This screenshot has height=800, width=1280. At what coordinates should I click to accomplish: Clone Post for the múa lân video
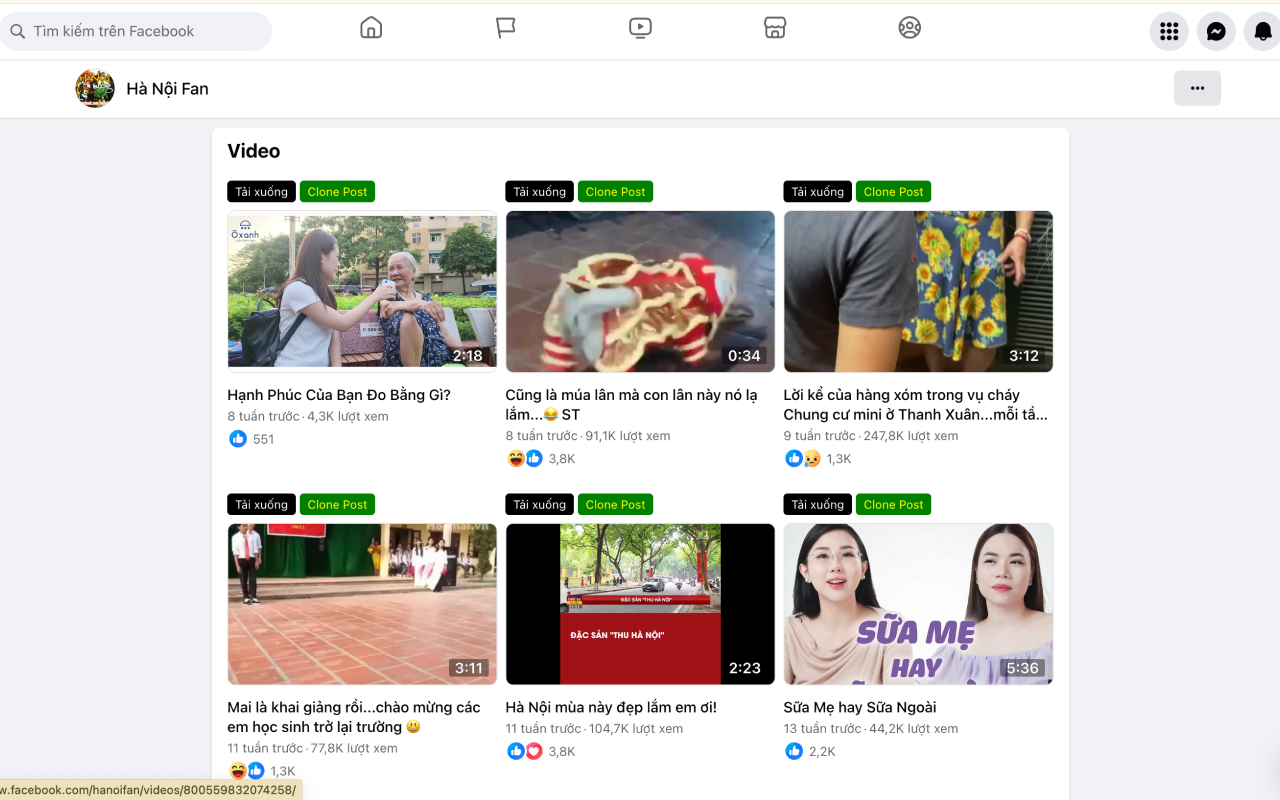click(x=615, y=192)
